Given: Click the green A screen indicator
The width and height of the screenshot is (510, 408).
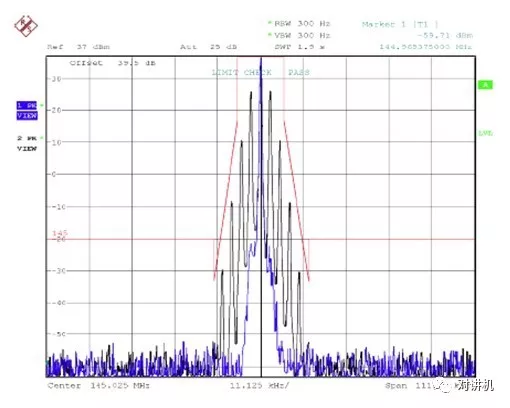Looking at the screenshot, I should point(485,85).
